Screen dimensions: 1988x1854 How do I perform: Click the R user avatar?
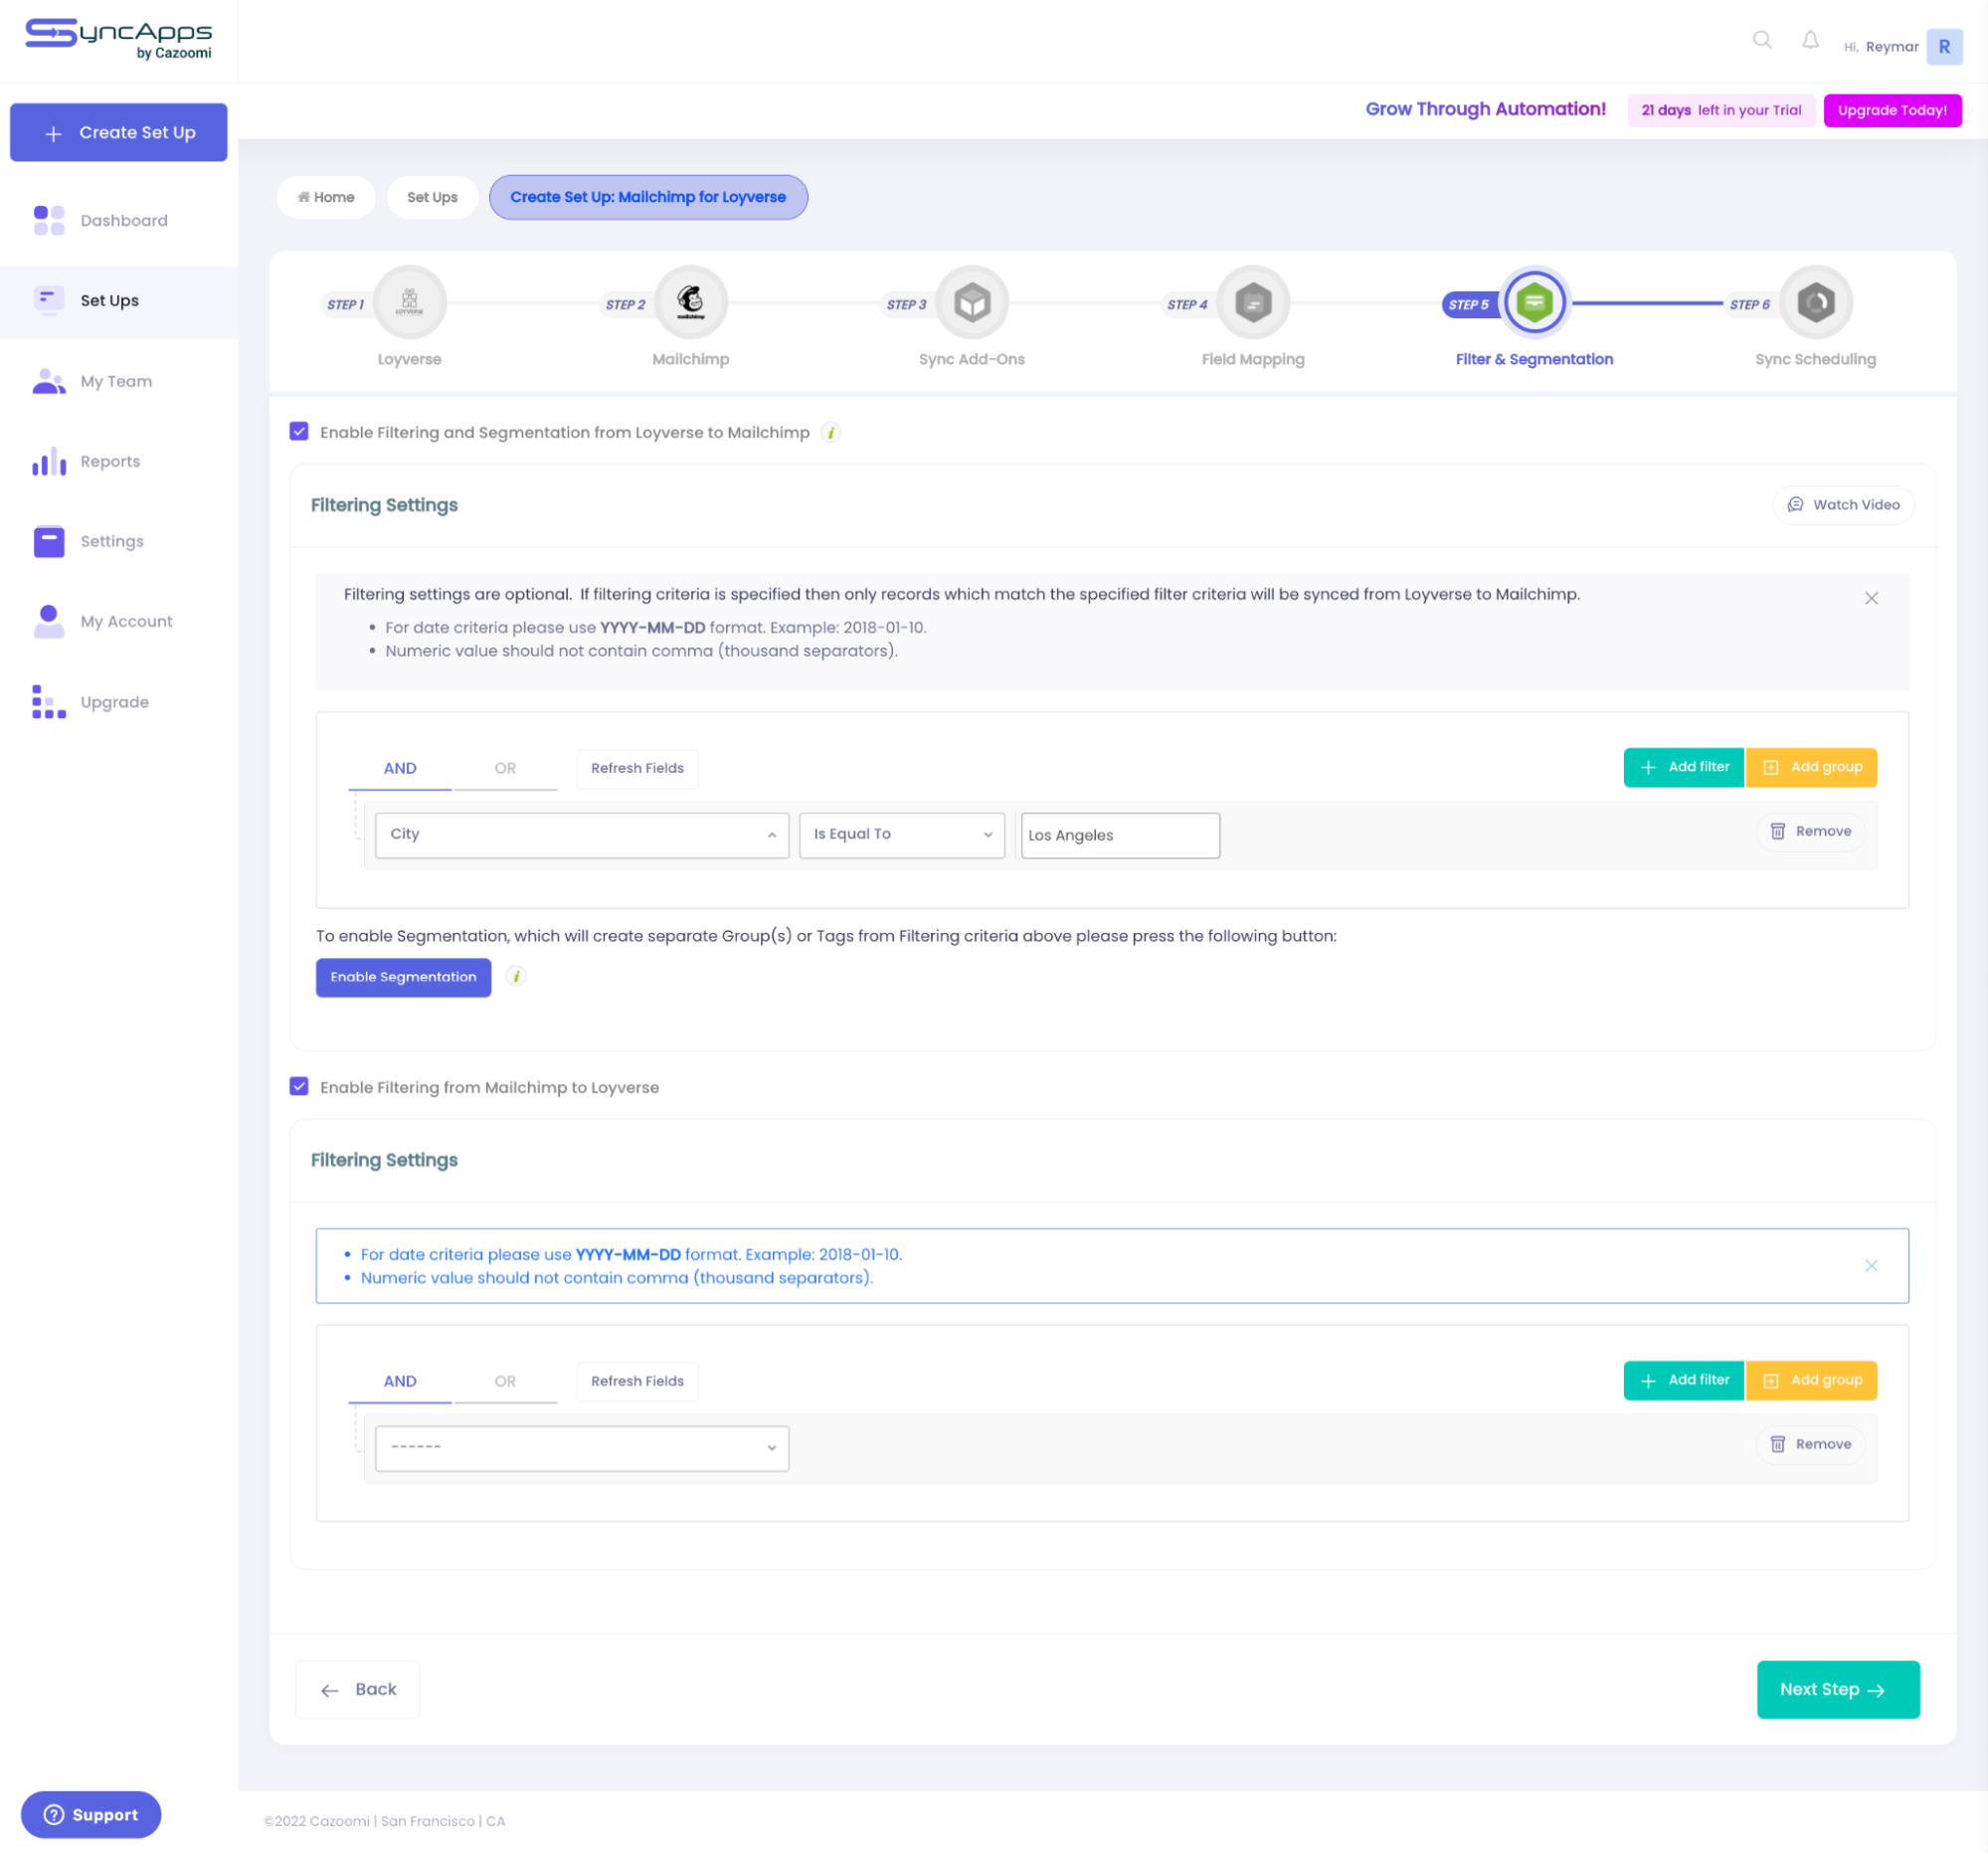tap(1944, 46)
